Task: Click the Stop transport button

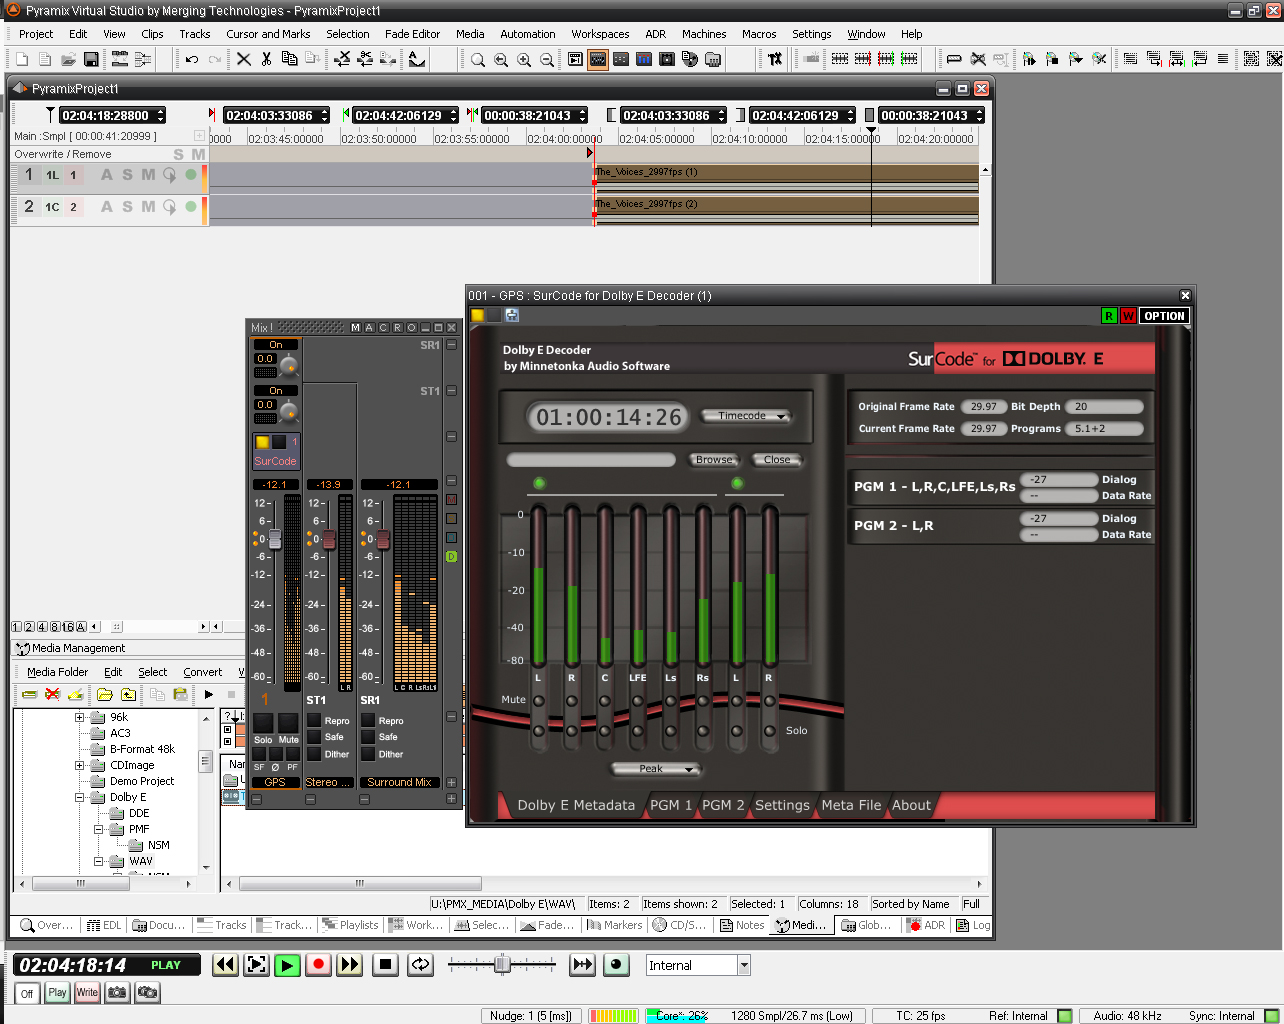Action: tap(385, 965)
